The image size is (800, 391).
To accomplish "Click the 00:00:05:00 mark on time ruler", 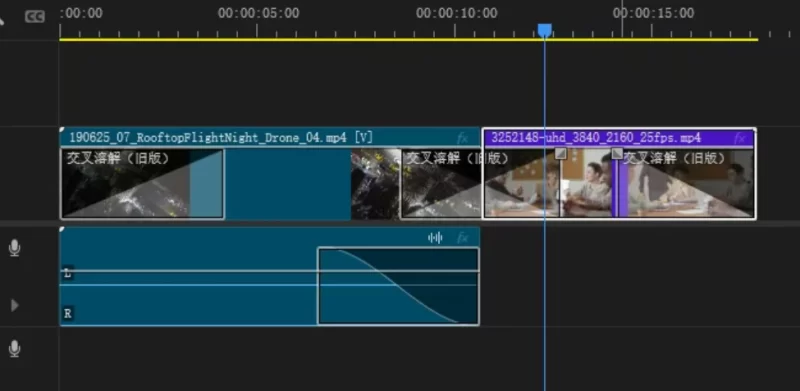I will coord(258,13).
